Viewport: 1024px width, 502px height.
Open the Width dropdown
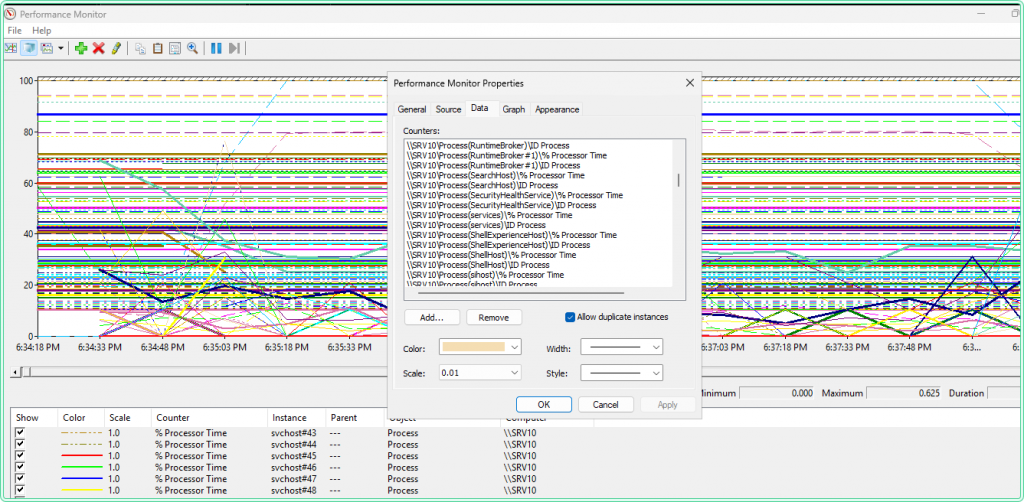(622, 347)
